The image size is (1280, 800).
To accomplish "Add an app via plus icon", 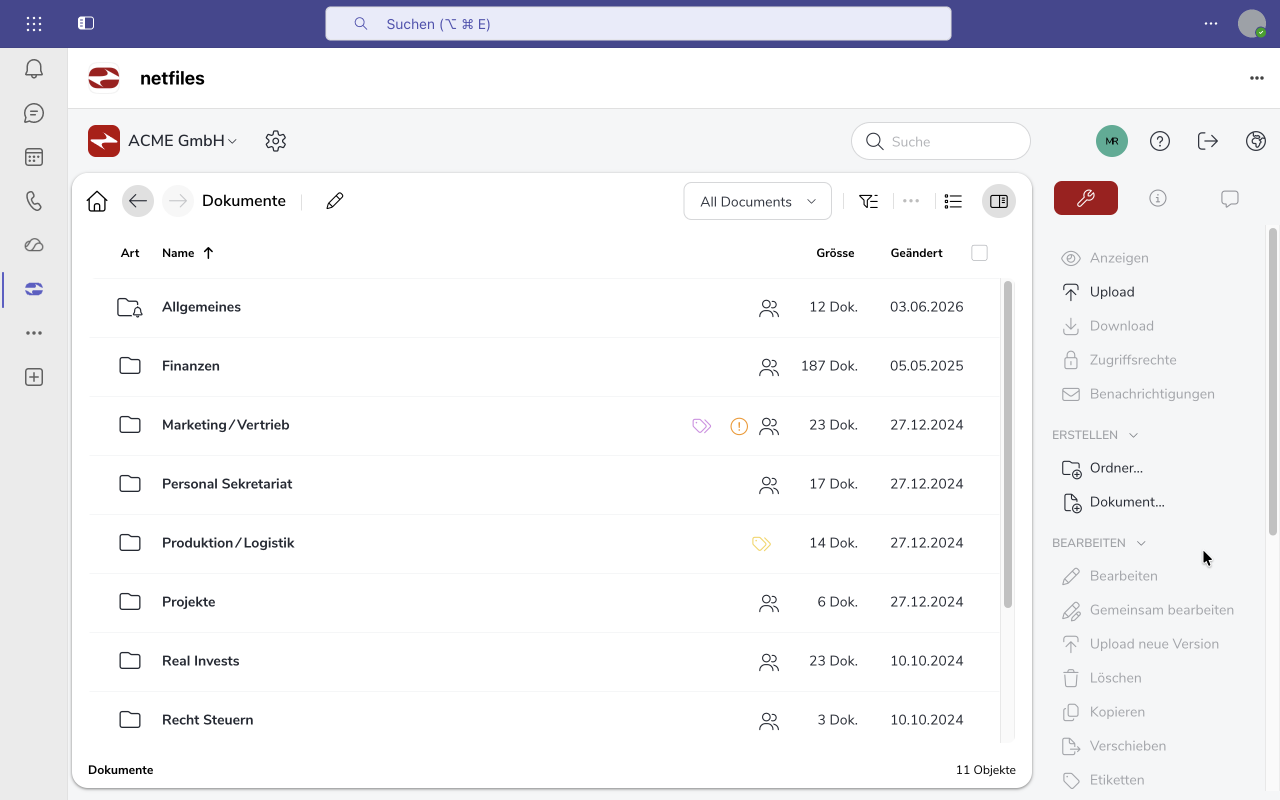I will point(34,377).
